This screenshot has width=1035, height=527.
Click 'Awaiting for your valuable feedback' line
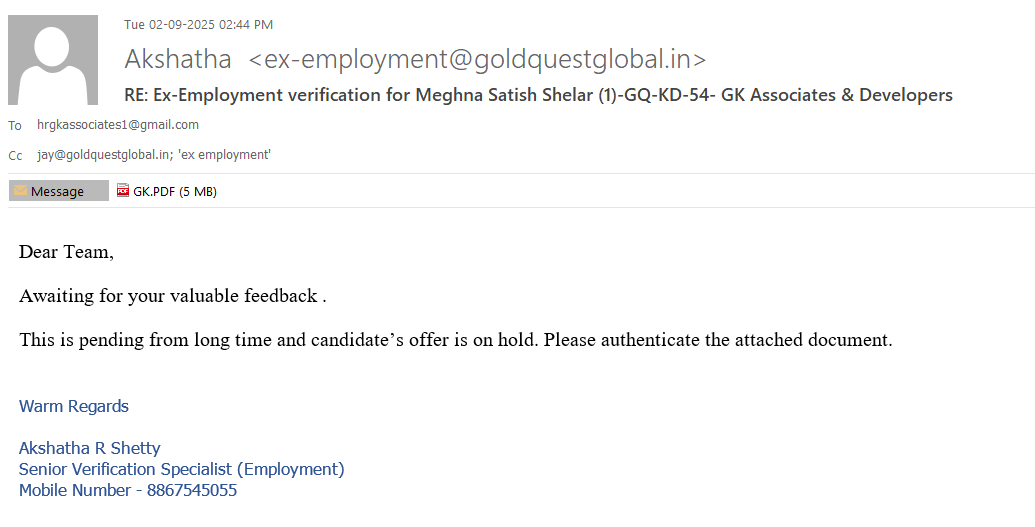(x=172, y=296)
